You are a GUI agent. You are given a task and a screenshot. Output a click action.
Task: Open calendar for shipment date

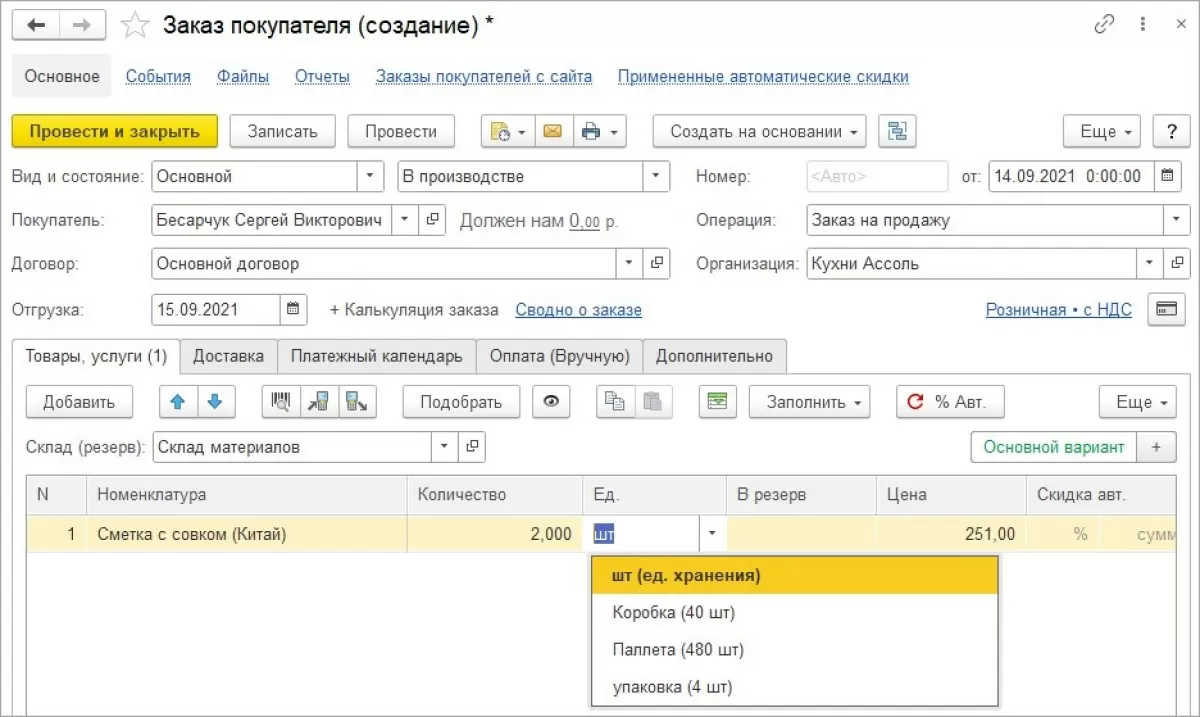coord(293,309)
